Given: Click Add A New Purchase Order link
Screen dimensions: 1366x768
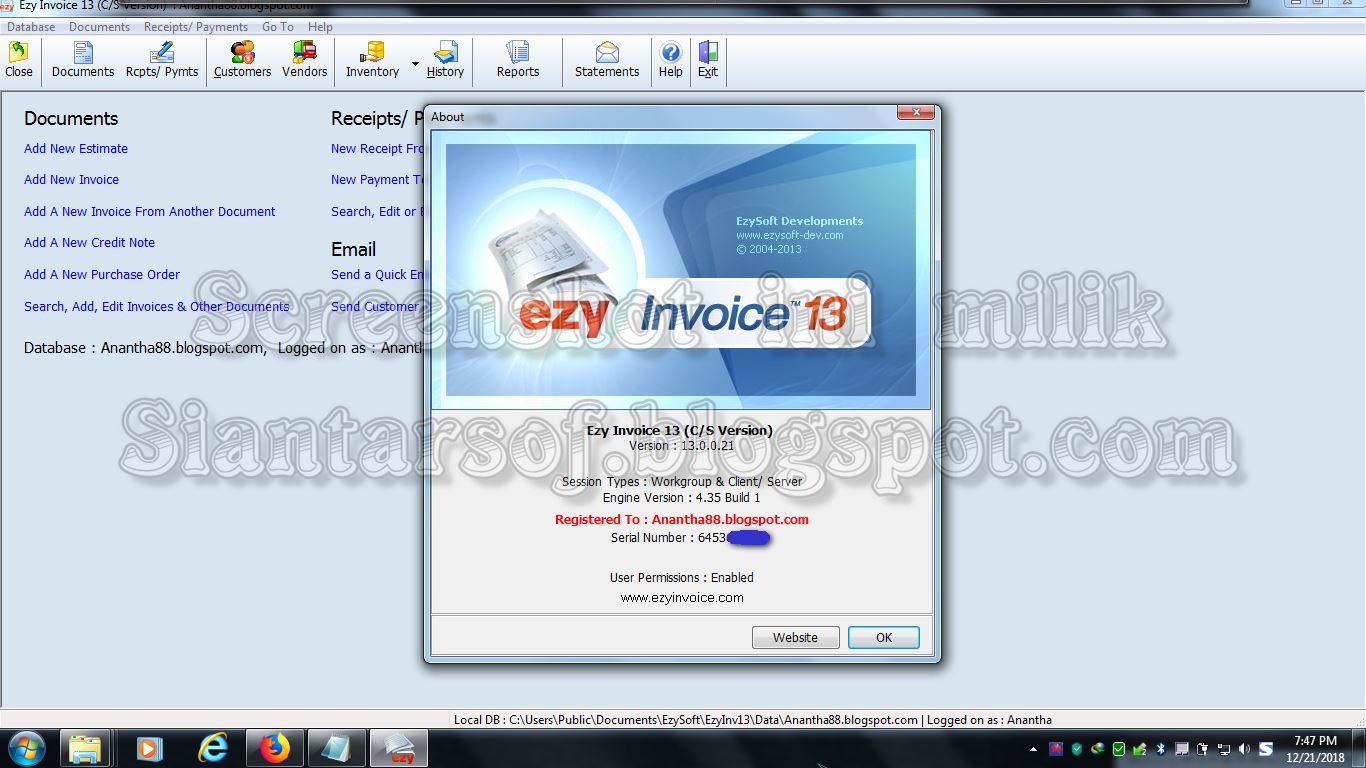Looking at the screenshot, I should [x=102, y=275].
